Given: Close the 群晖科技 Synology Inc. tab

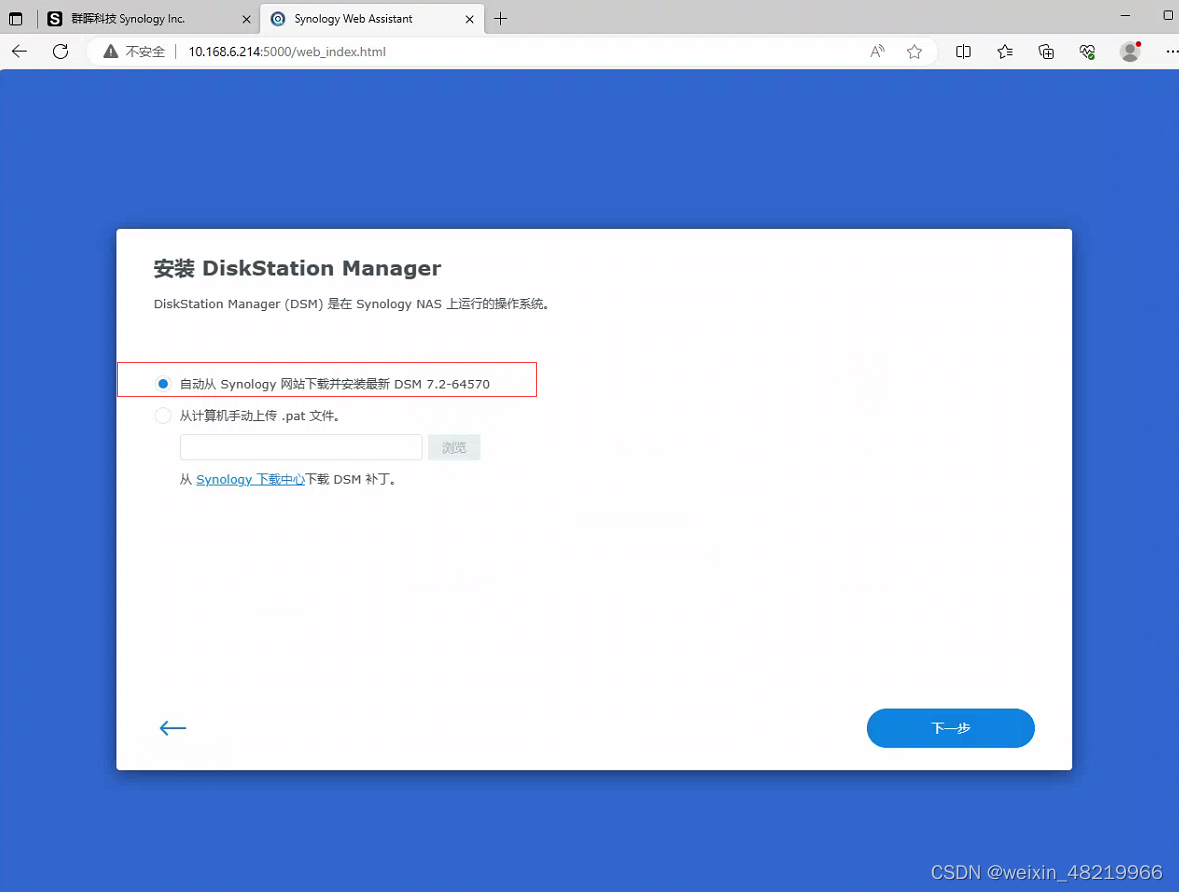Looking at the screenshot, I should click(246, 19).
